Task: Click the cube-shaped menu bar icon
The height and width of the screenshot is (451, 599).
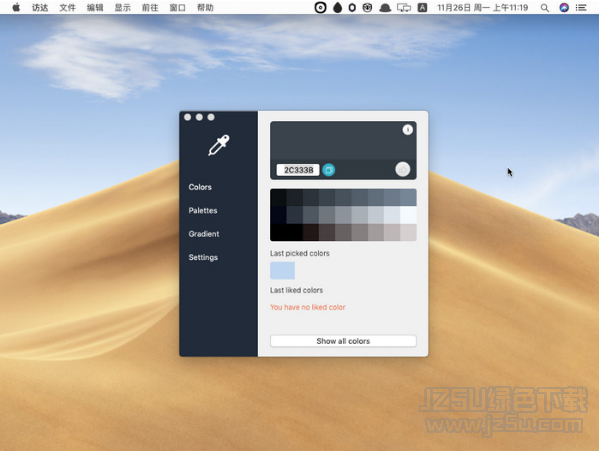Action: 367,7
